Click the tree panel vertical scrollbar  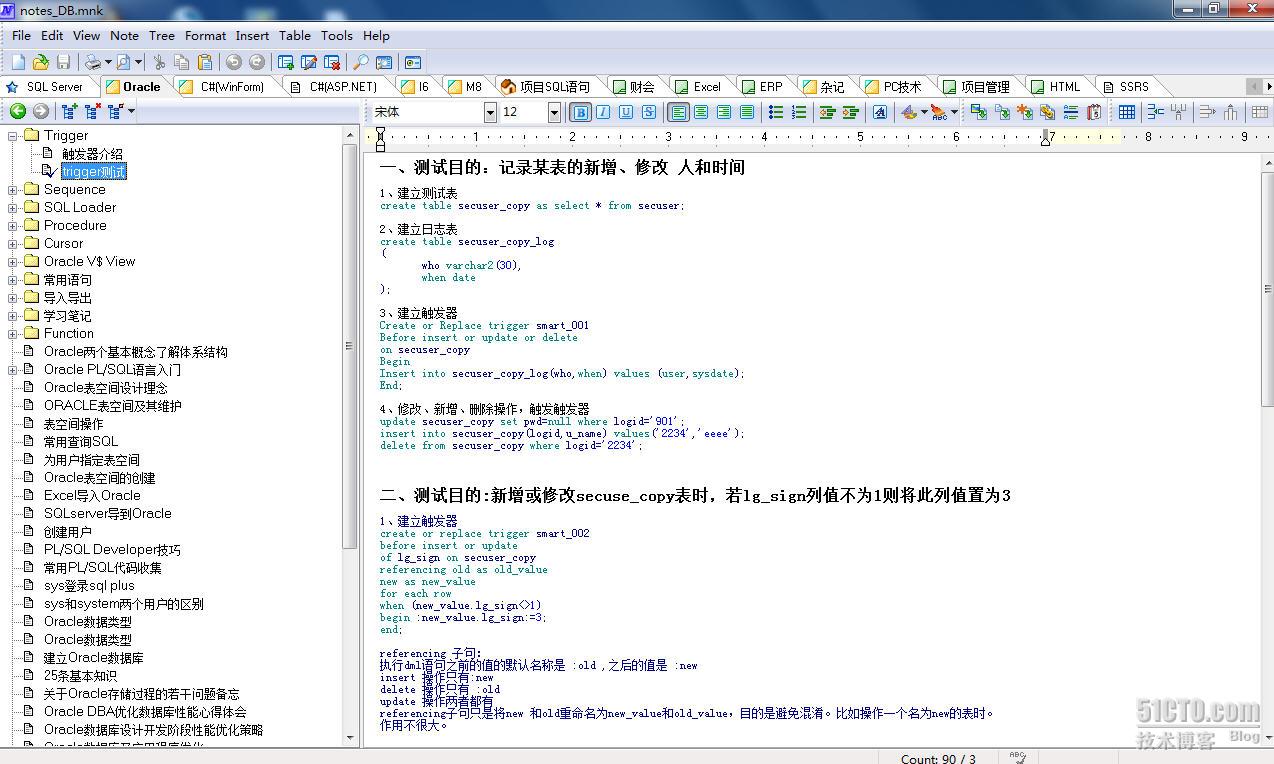click(350, 345)
